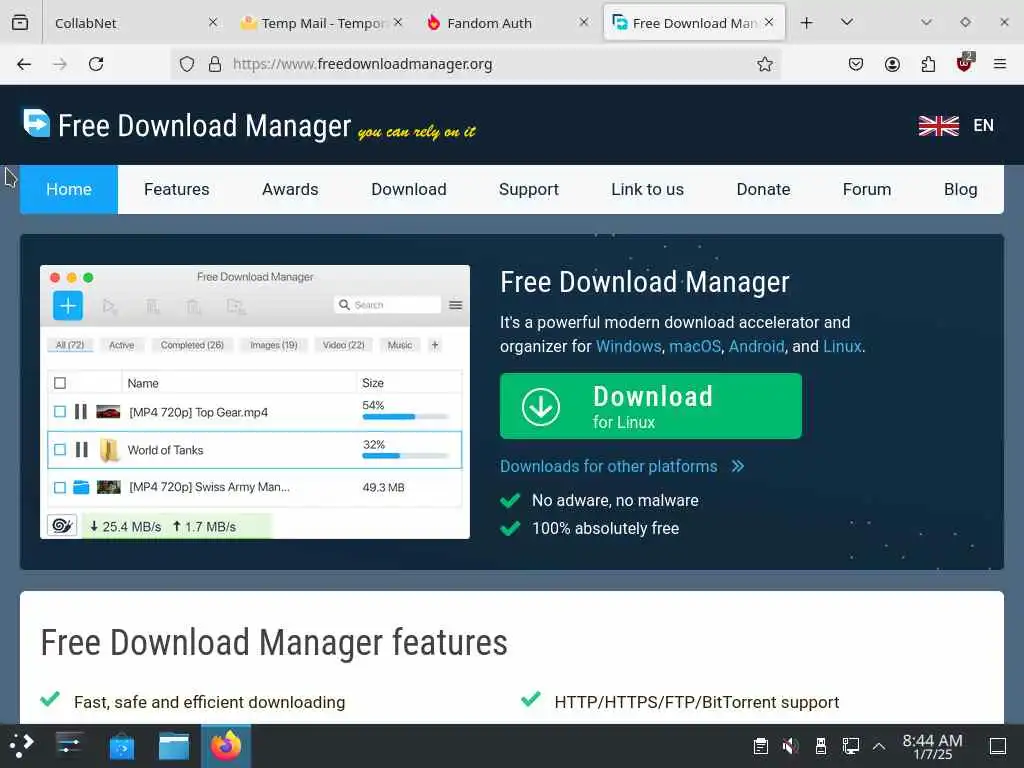
Task: Click the Show Desktop icon in taskbar
Action: click(x=998, y=746)
